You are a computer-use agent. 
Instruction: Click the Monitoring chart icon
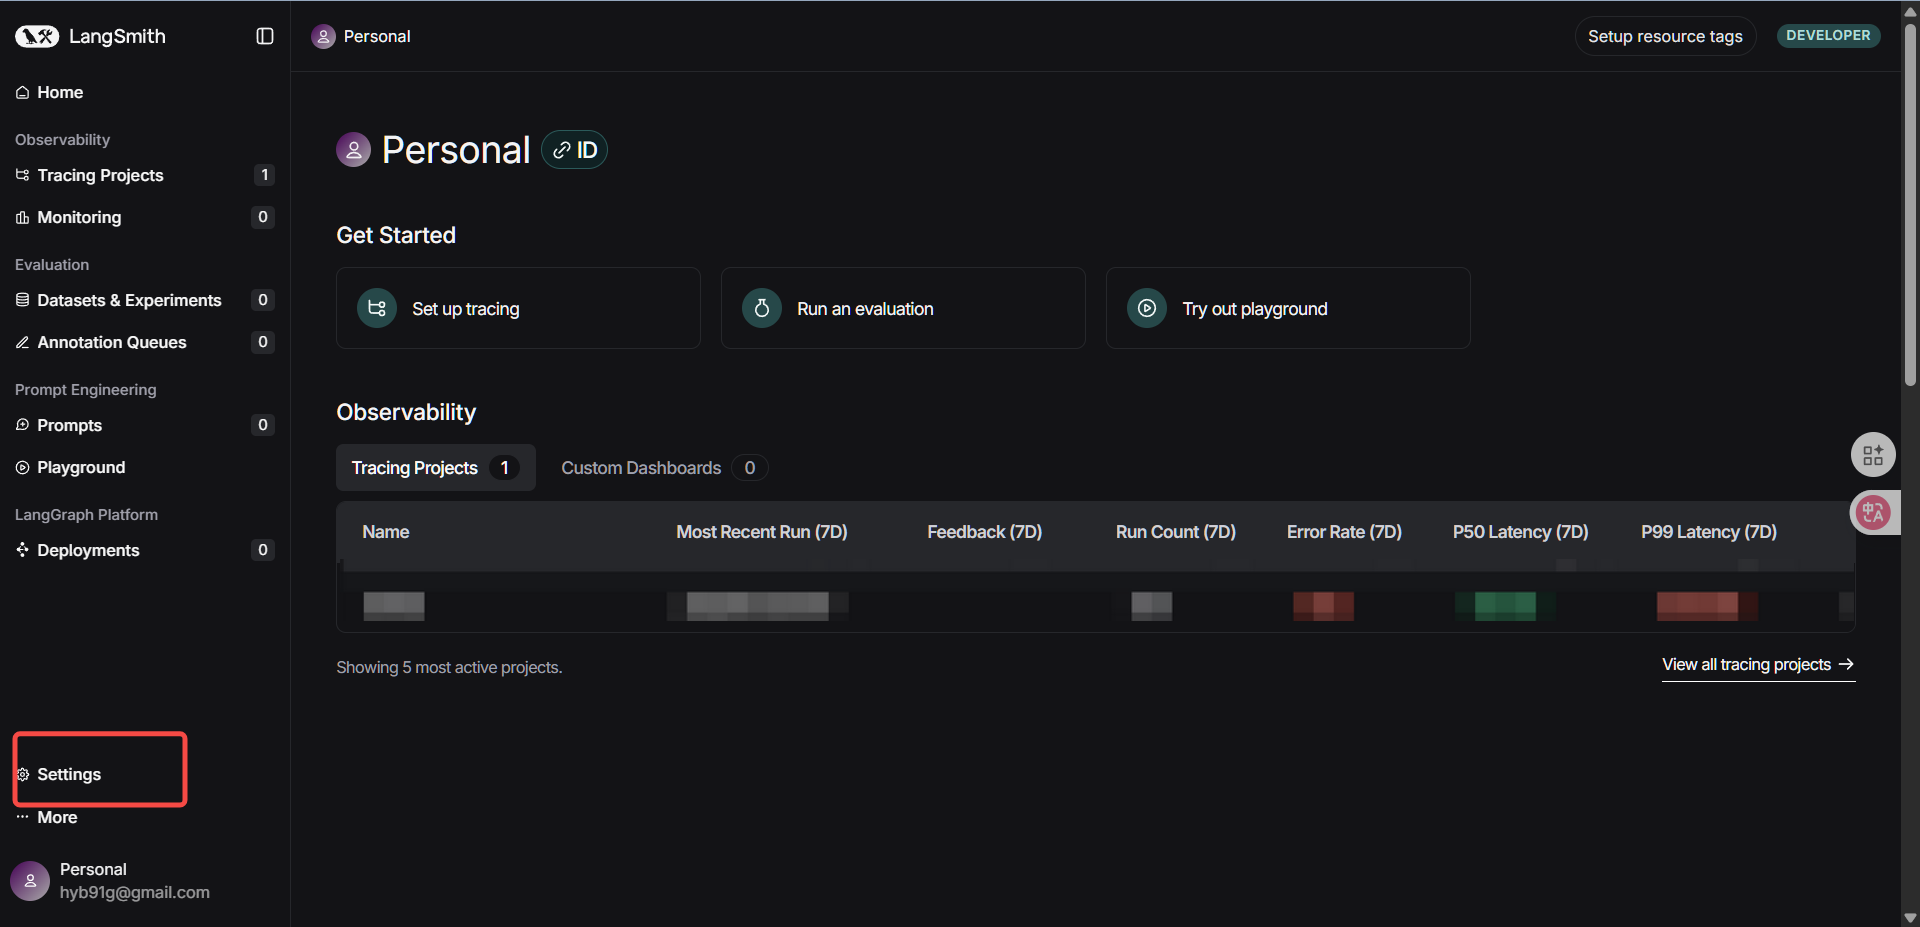[x=22, y=217]
